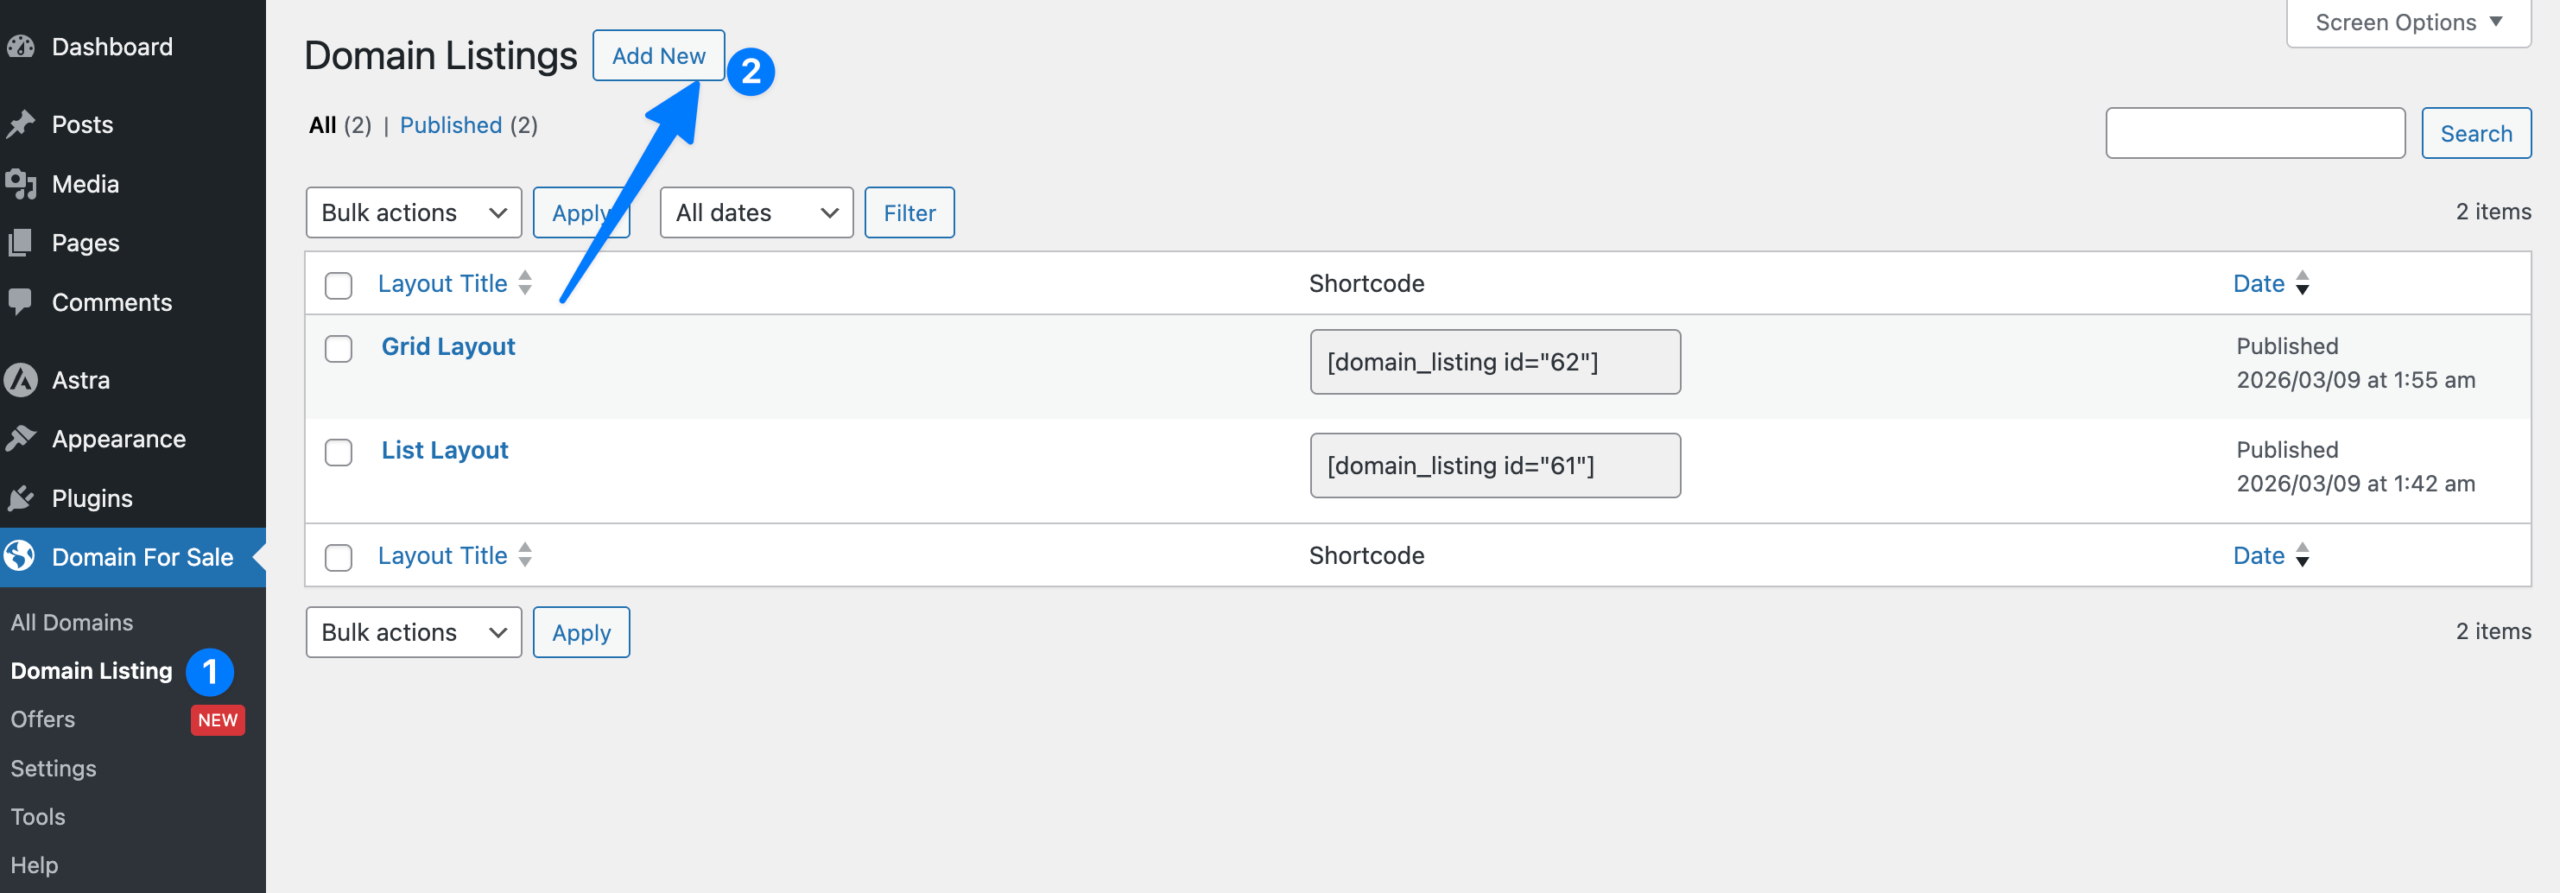Check the Grid Layout row checkbox
Image resolution: width=2560 pixels, height=893 pixels.
pos(339,349)
